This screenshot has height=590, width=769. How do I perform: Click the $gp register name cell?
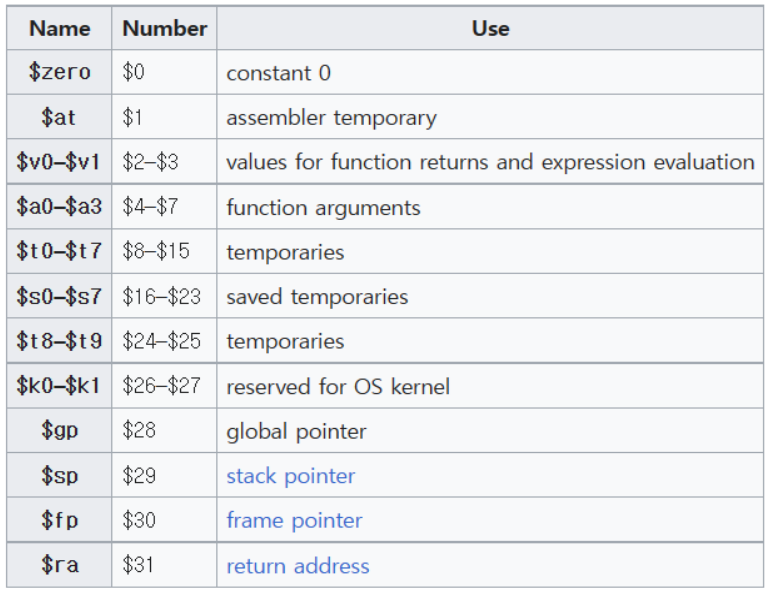[59, 431]
